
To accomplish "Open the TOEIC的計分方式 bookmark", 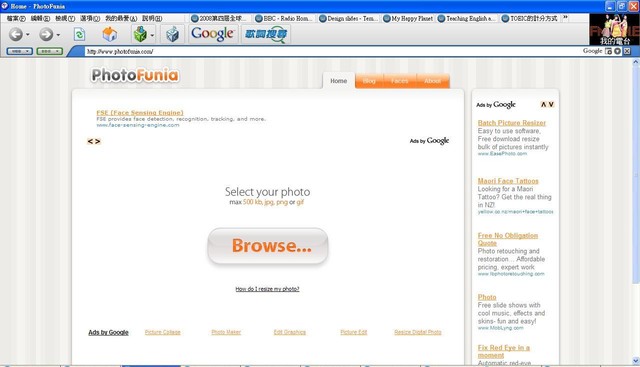I will click(529, 18).
